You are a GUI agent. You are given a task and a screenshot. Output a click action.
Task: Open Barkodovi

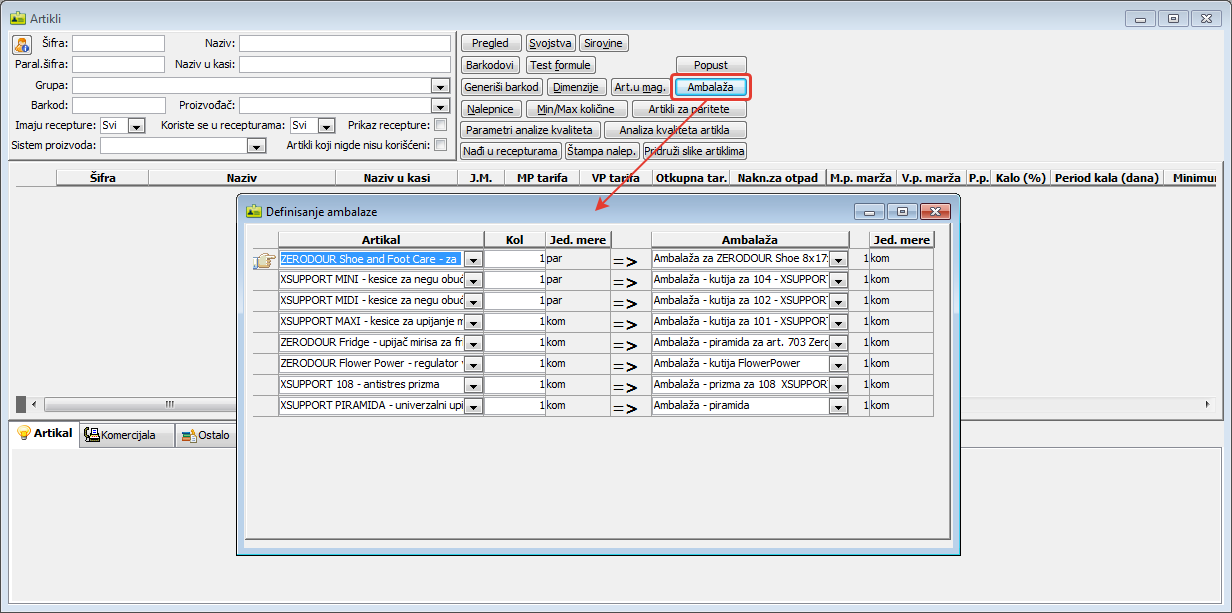[x=491, y=65]
